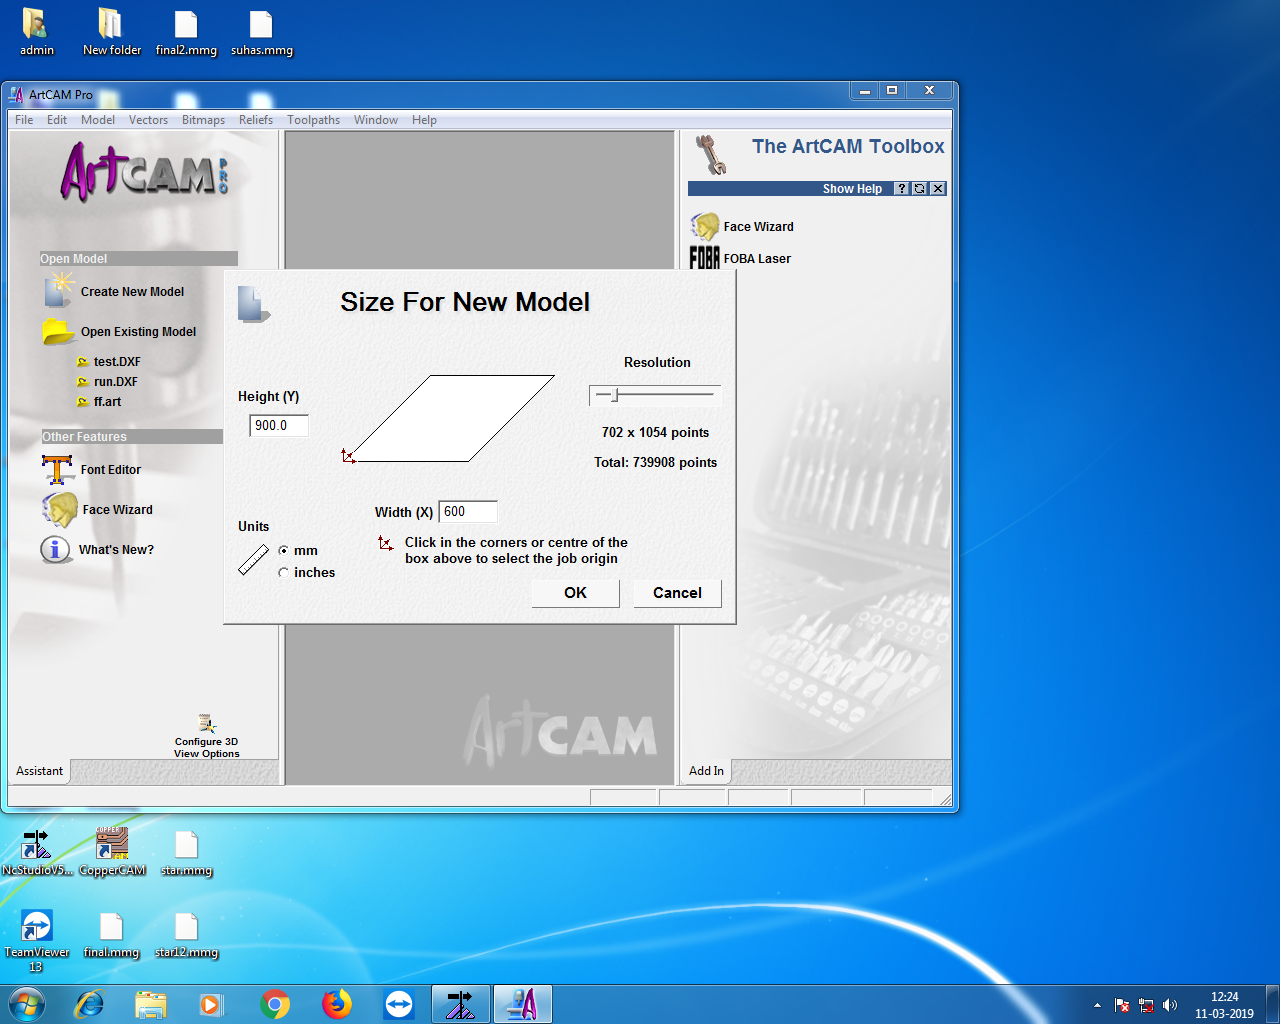Open recent file ff.art
The image size is (1280, 1024).
107,402
